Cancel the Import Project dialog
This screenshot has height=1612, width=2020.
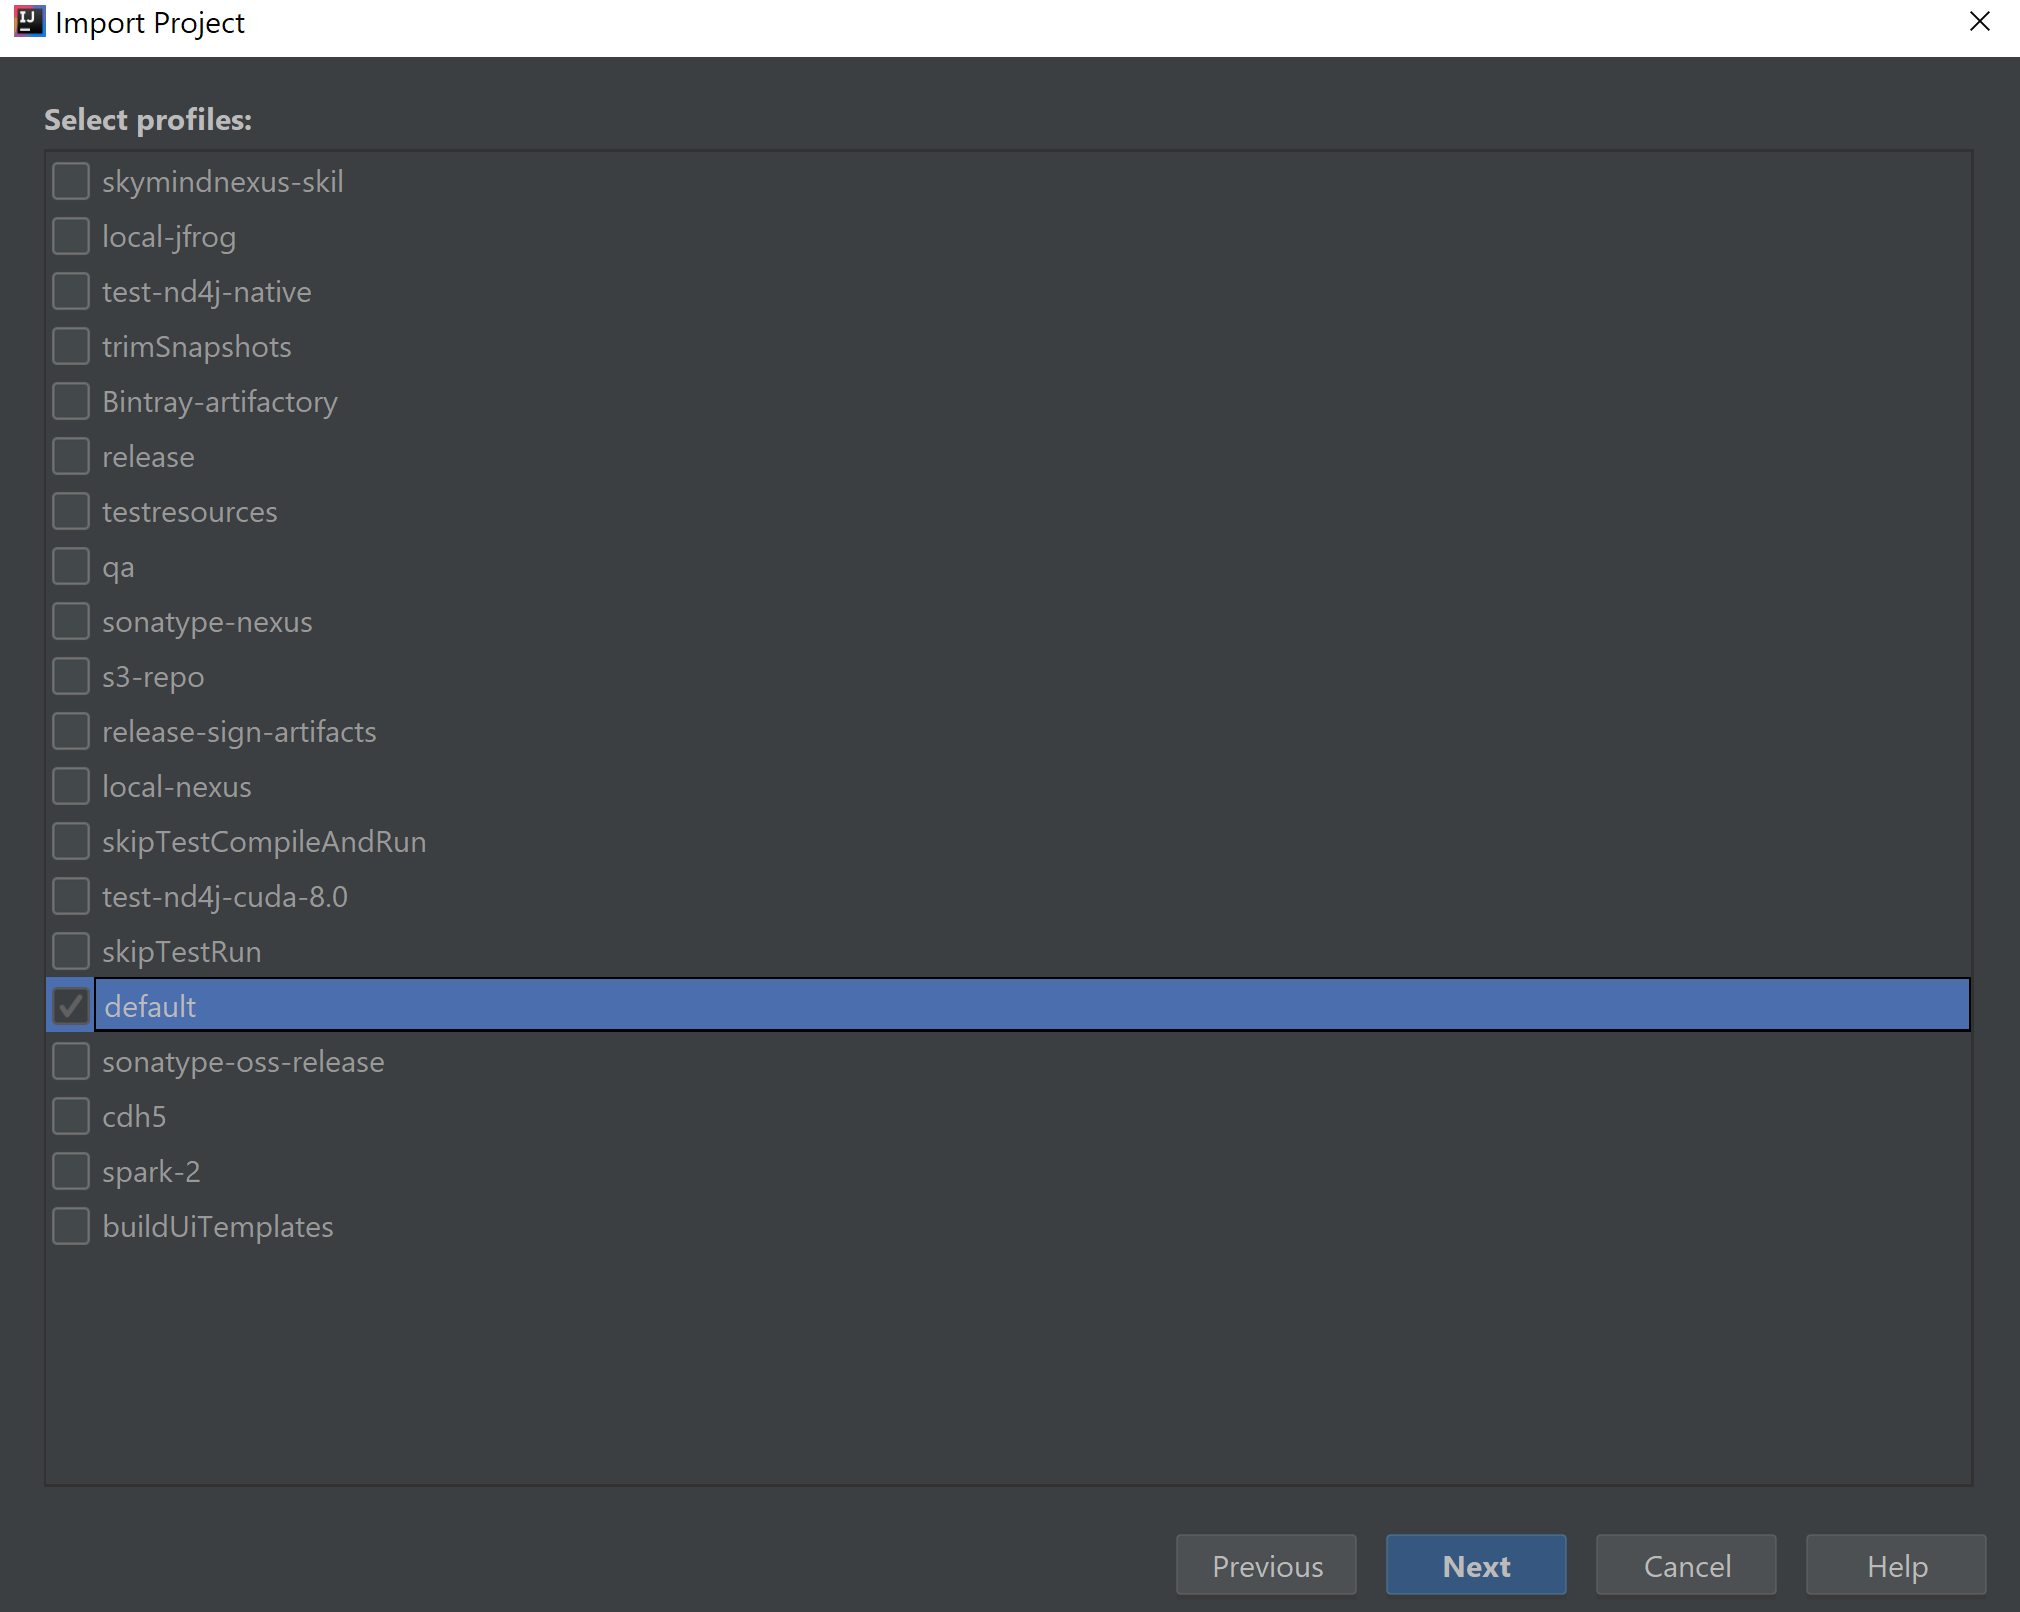coord(1686,1565)
